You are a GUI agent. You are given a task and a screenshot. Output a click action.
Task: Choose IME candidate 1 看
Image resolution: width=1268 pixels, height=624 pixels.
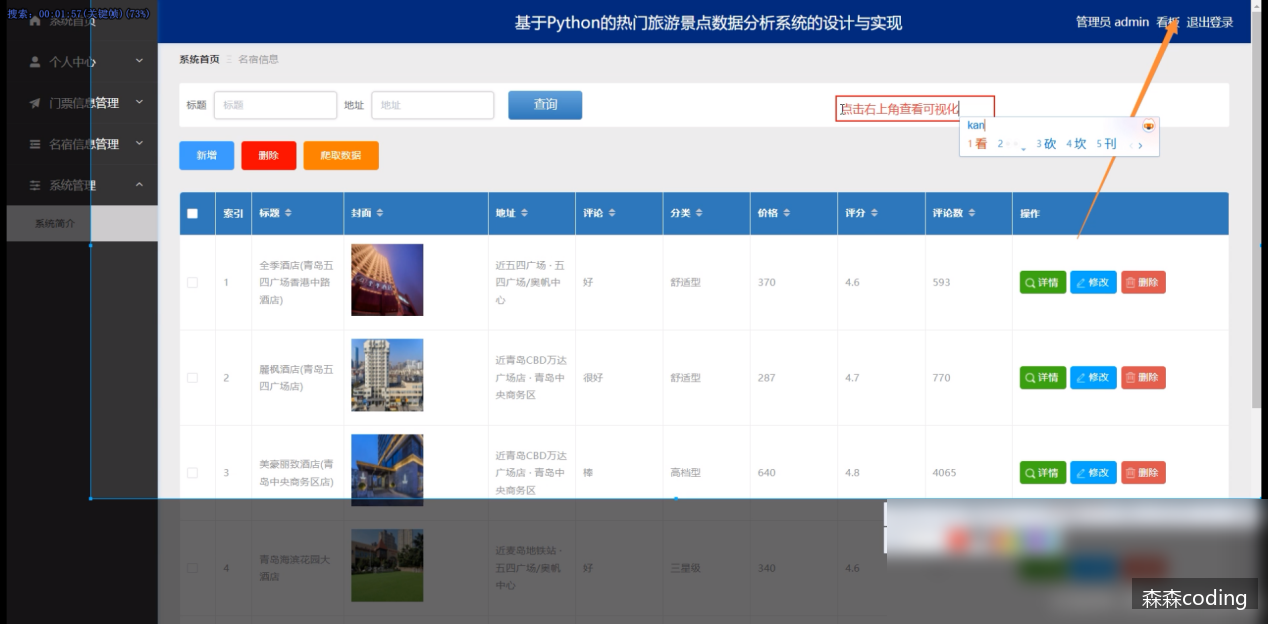point(977,144)
